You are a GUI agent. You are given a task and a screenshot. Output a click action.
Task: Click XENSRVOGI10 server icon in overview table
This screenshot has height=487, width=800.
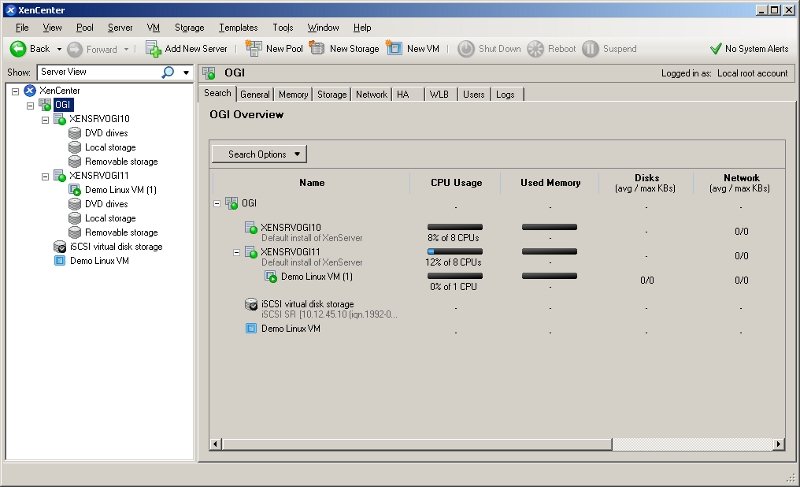click(251, 227)
